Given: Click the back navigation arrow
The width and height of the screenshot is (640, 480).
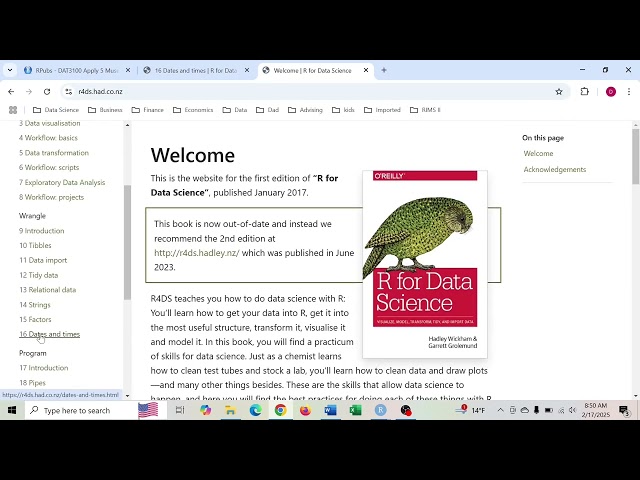Looking at the screenshot, I should (10, 91).
